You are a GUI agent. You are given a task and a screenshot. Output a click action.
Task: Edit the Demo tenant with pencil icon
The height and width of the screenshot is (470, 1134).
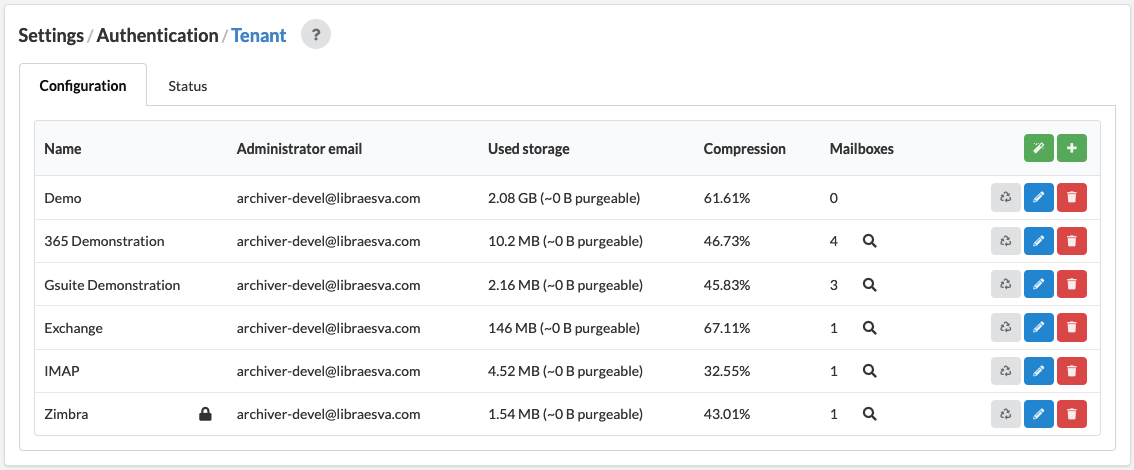1039,197
